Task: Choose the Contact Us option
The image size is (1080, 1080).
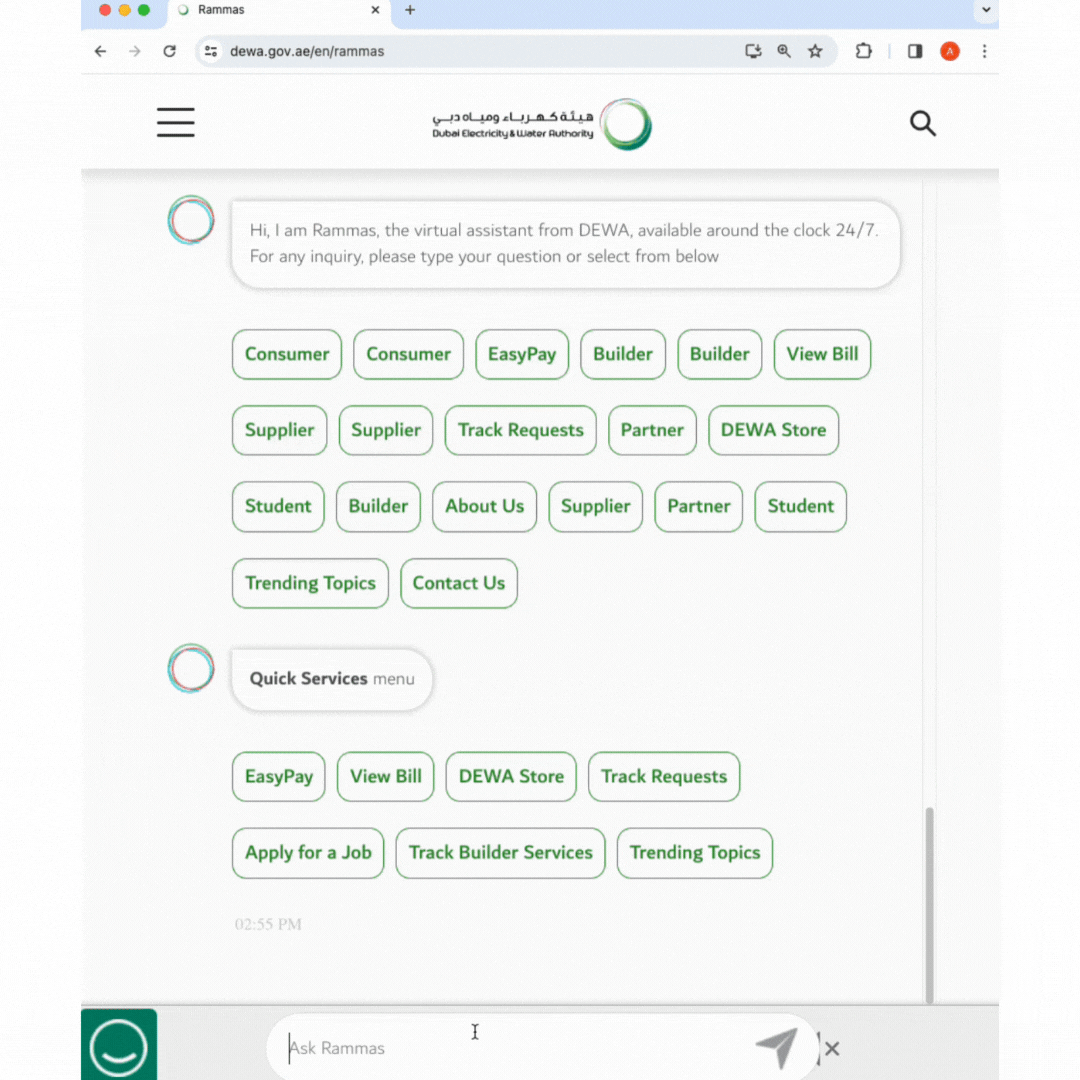Action: (459, 583)
